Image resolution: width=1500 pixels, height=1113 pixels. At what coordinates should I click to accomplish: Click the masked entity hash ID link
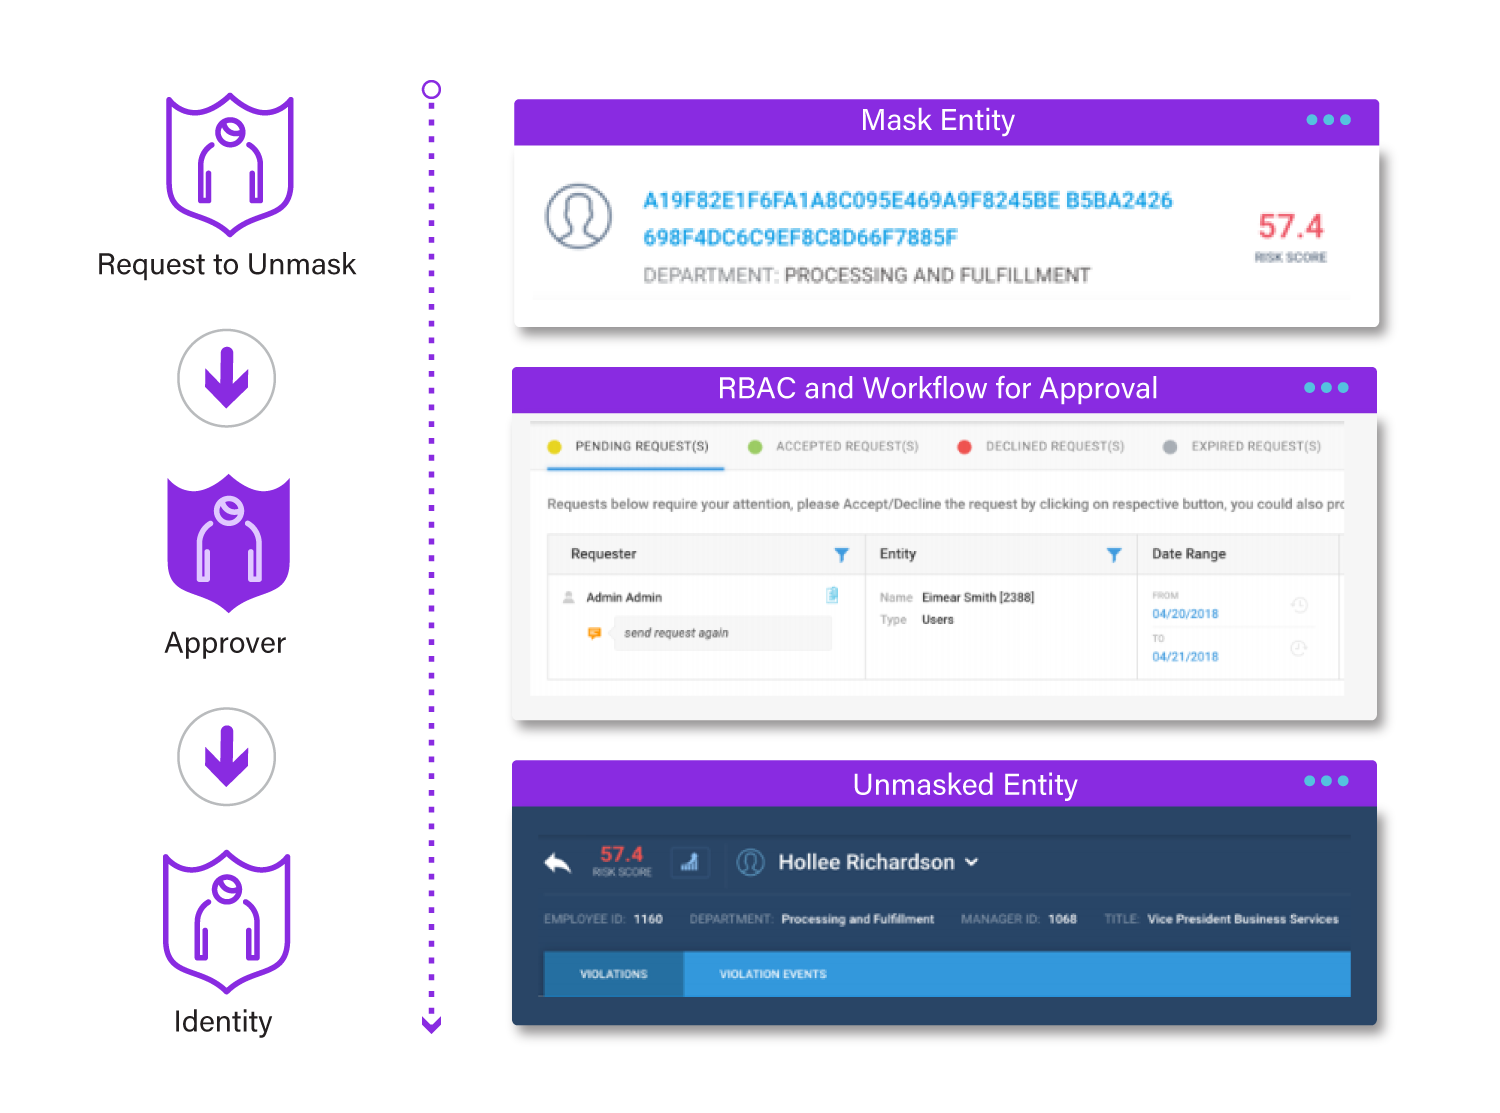[906, 201]
